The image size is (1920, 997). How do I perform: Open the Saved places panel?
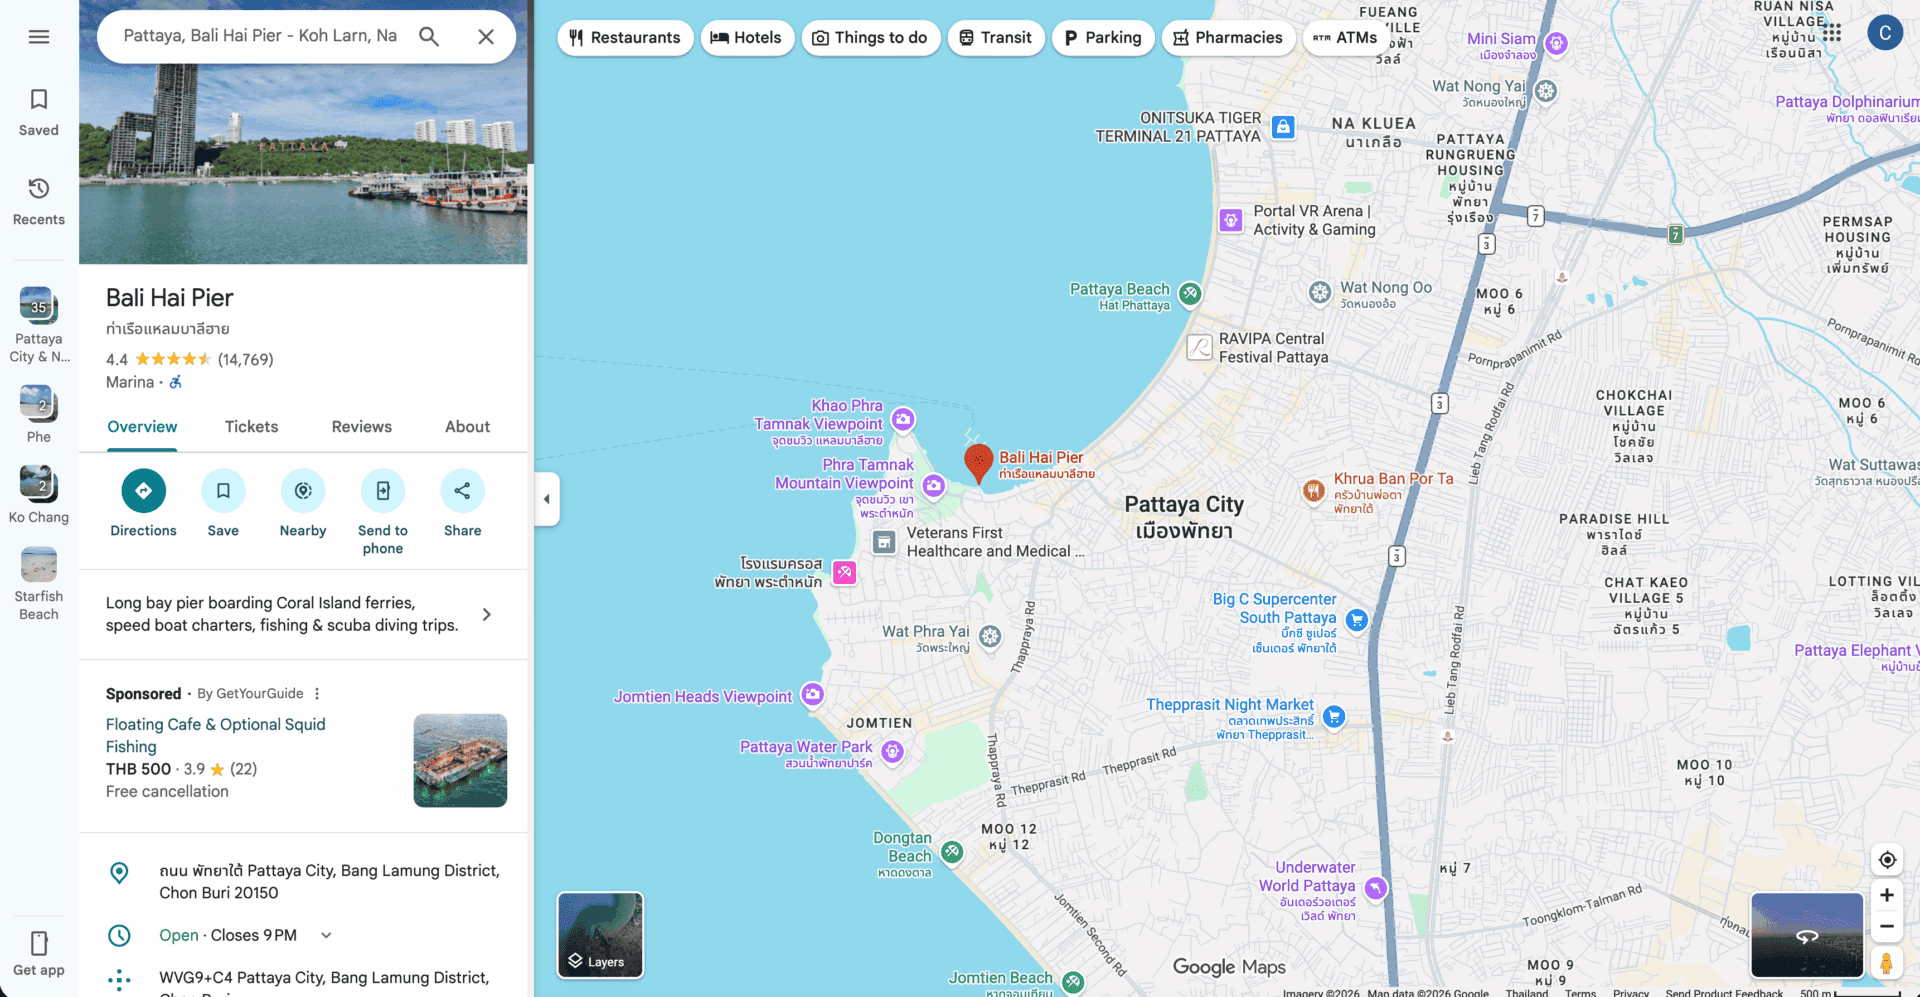click(x=39, y=111)
